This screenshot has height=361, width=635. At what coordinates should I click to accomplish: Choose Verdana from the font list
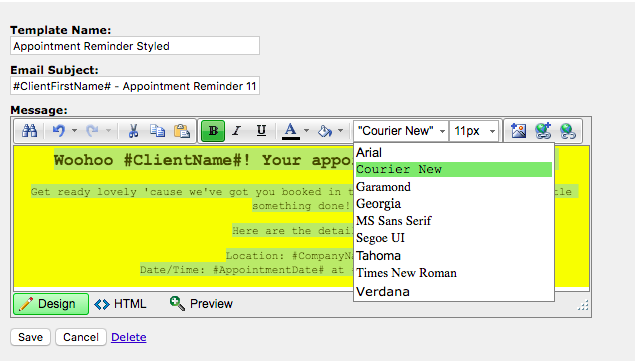click(454, 292)
